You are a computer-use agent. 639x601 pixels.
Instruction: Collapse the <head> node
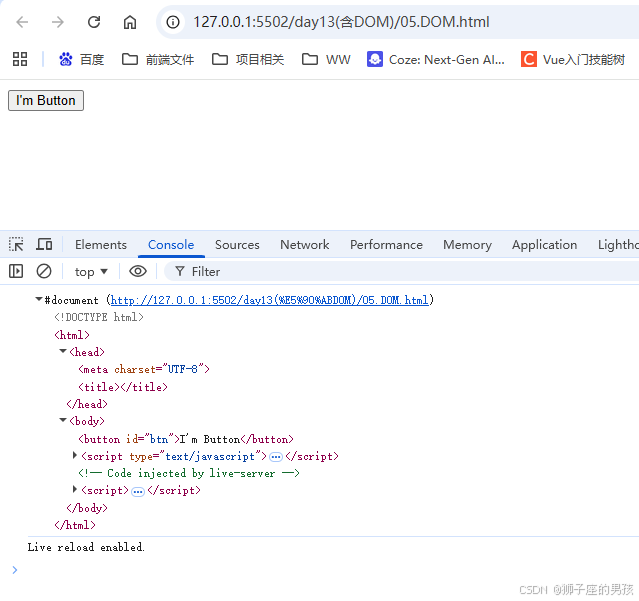pos(63,351)
